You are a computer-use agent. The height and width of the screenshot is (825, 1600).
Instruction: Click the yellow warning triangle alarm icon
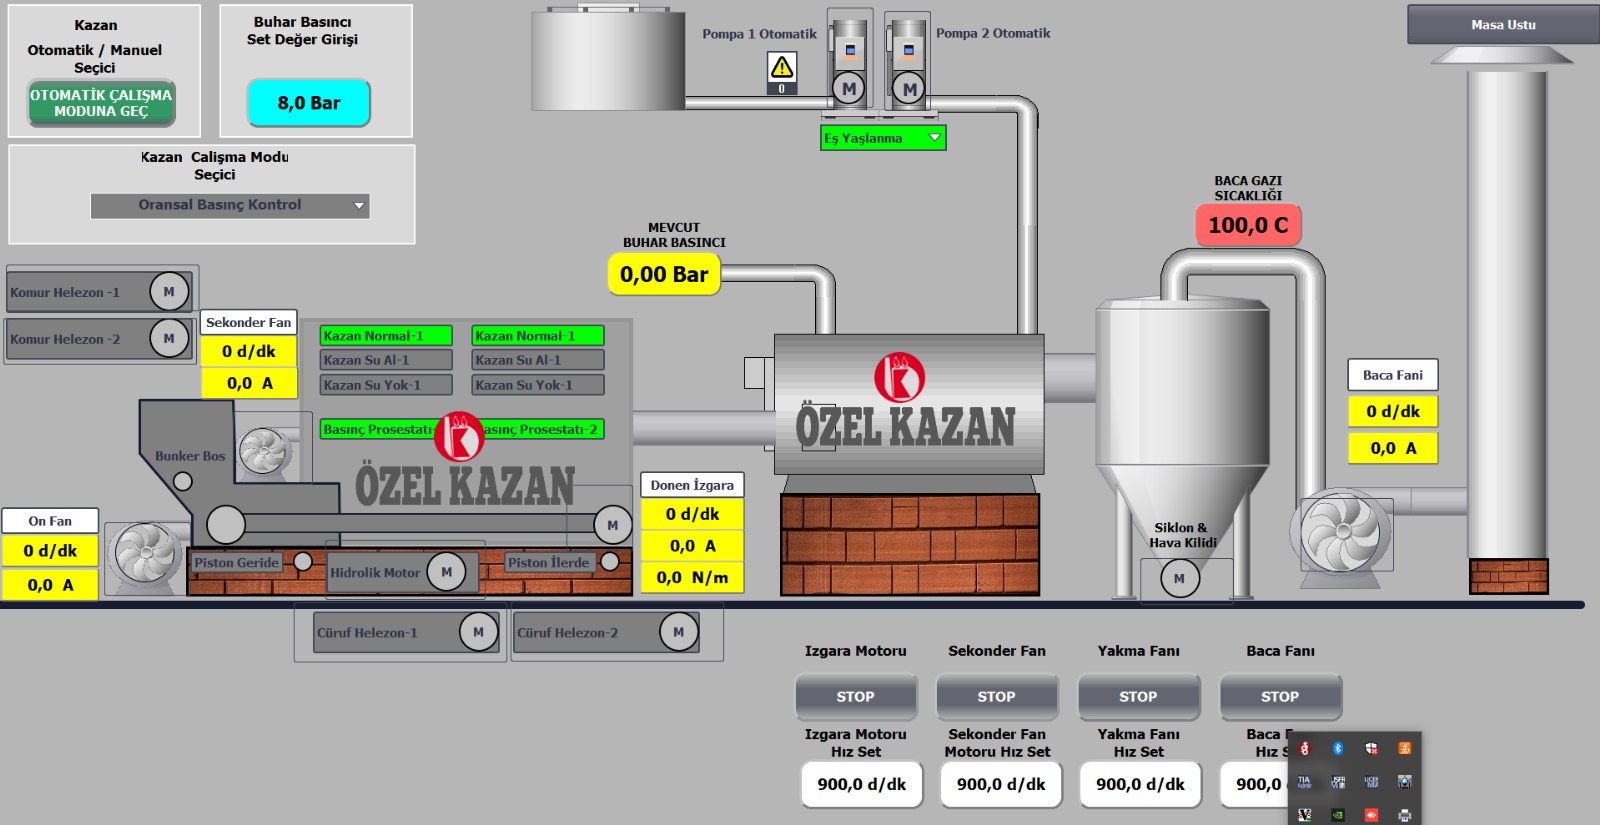coord(782,68)
